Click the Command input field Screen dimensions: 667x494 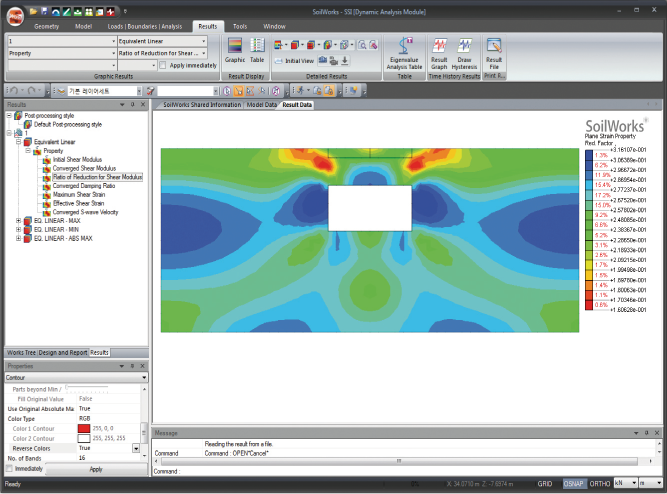[419, 471]
